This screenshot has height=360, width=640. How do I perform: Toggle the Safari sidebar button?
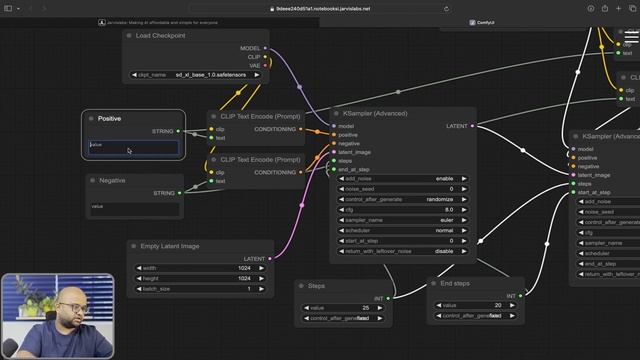tap(8, 9)
